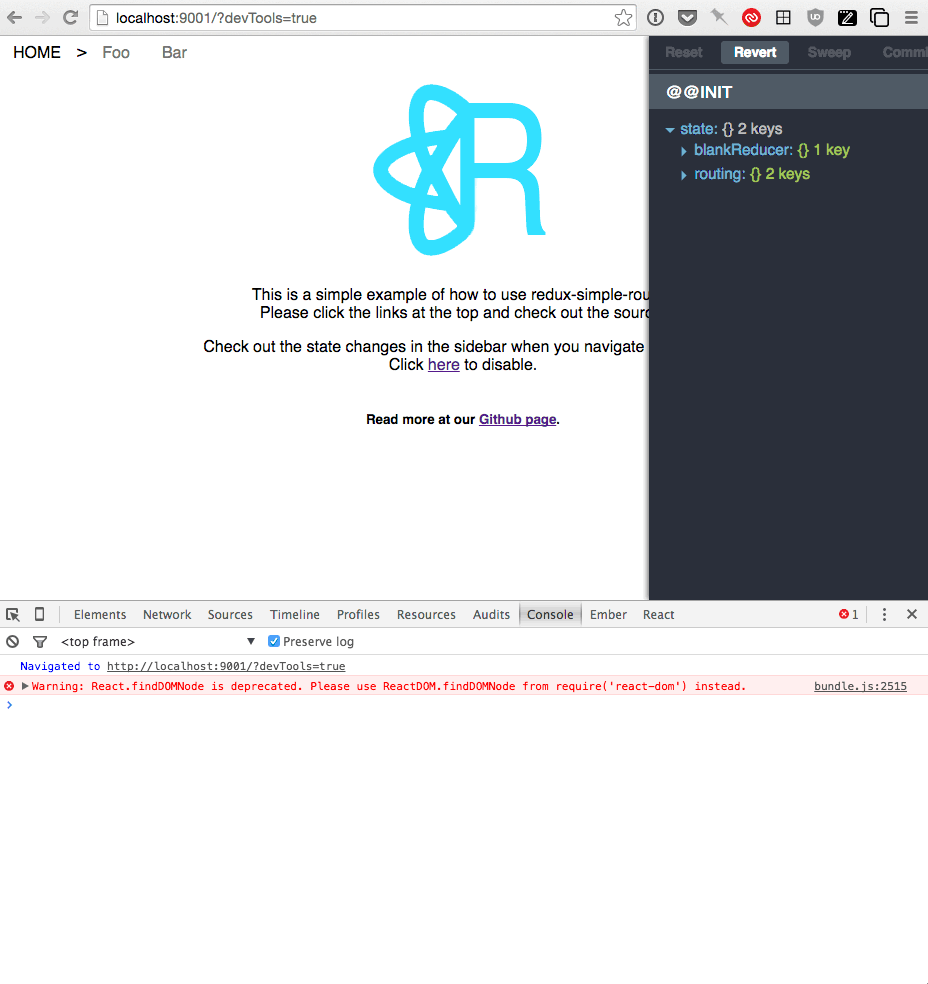
Task: Navigate to the Bar link
Action: click(x=174, y=53)
